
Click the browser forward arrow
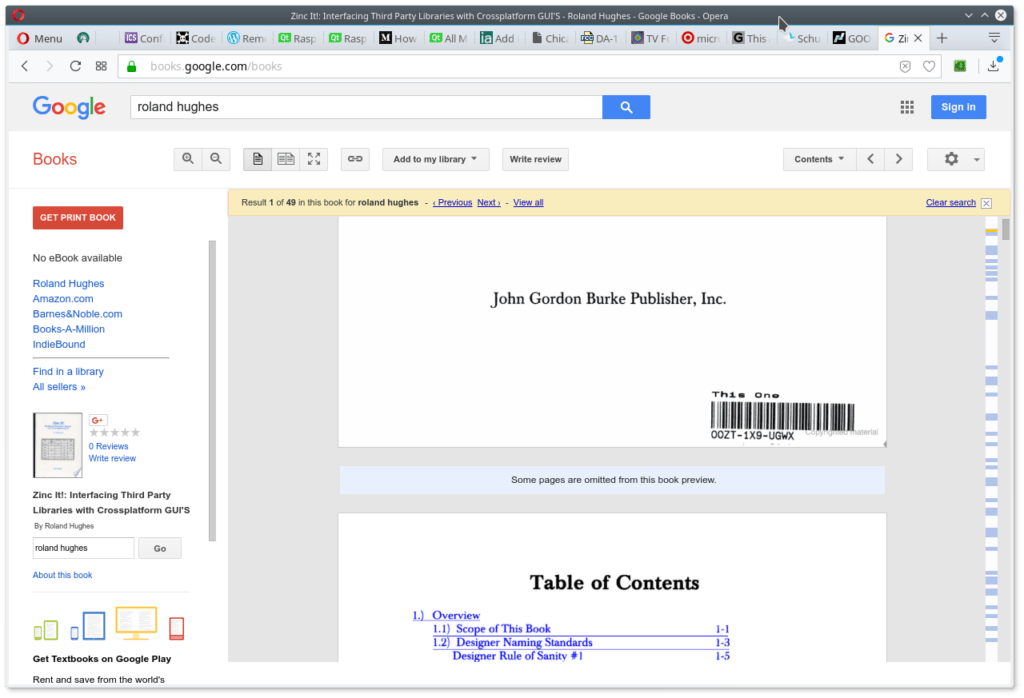click(50, 66)
